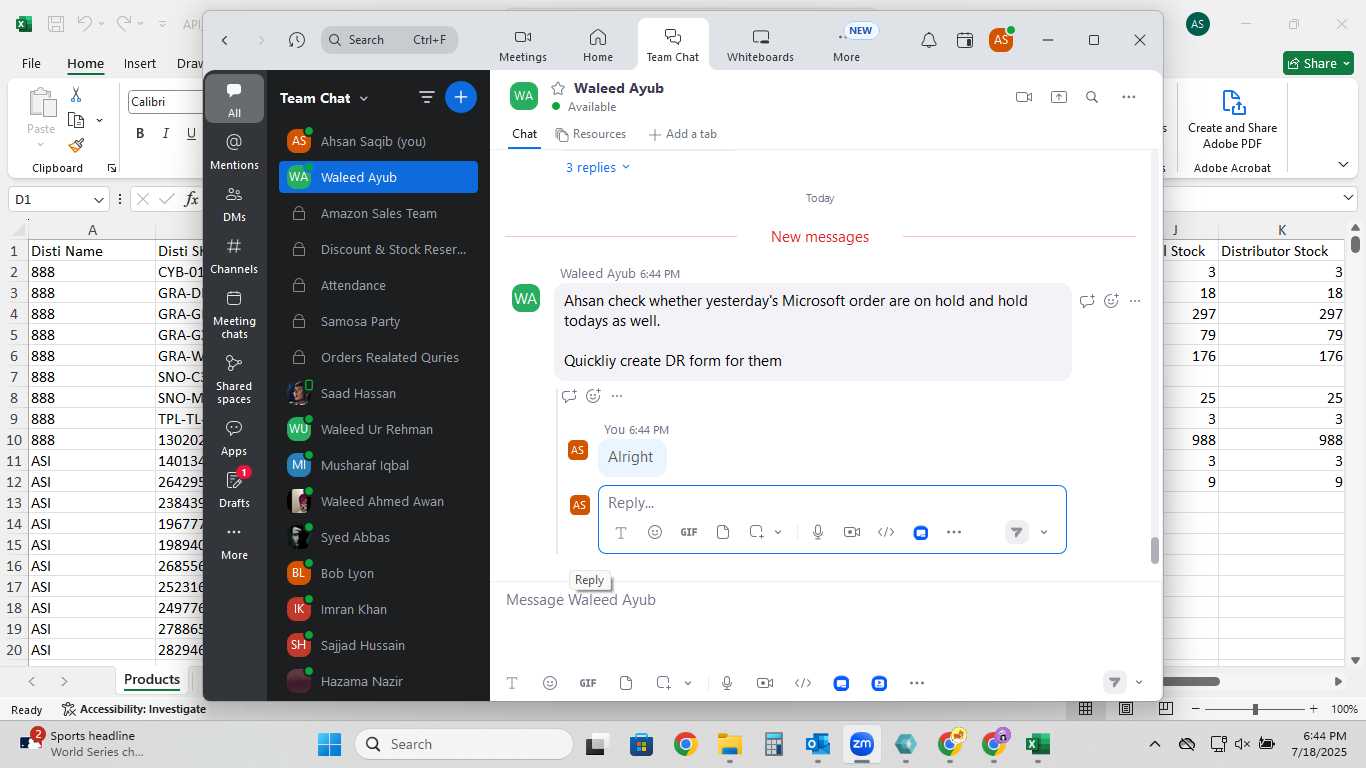Toggle Bold in Excel ribbon
The height and width of the screenshot is (768, 1366).
pyautogui.click(x=140, y=133)
